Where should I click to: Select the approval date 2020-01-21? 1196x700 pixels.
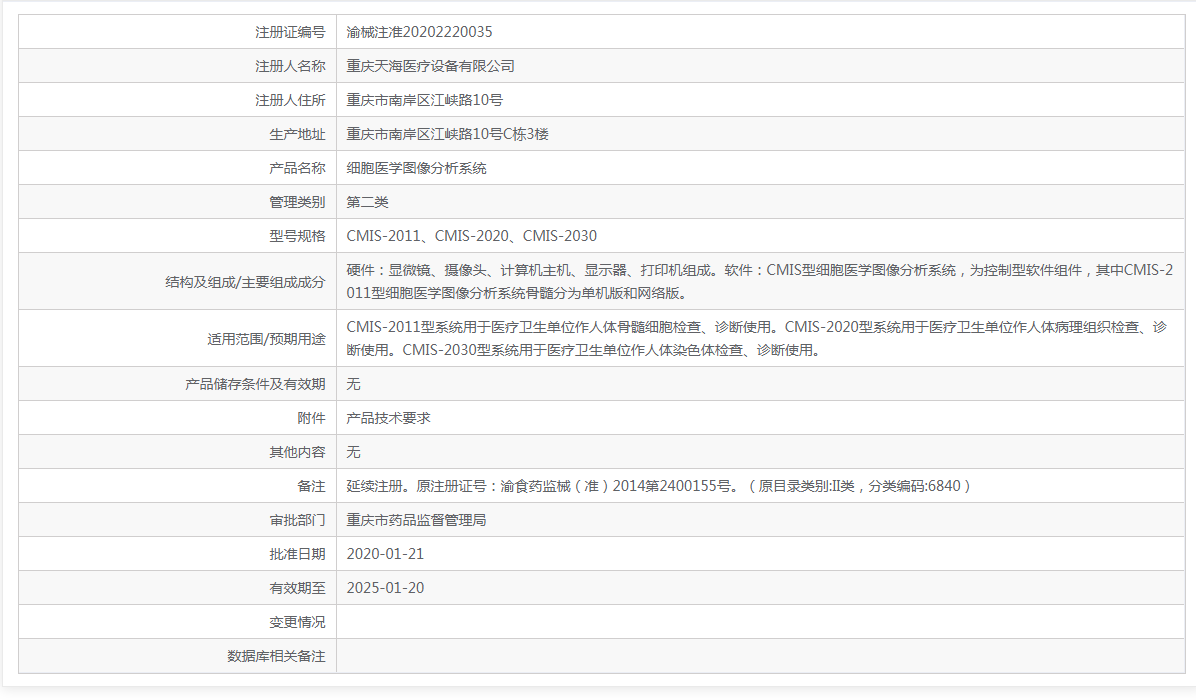385,553
